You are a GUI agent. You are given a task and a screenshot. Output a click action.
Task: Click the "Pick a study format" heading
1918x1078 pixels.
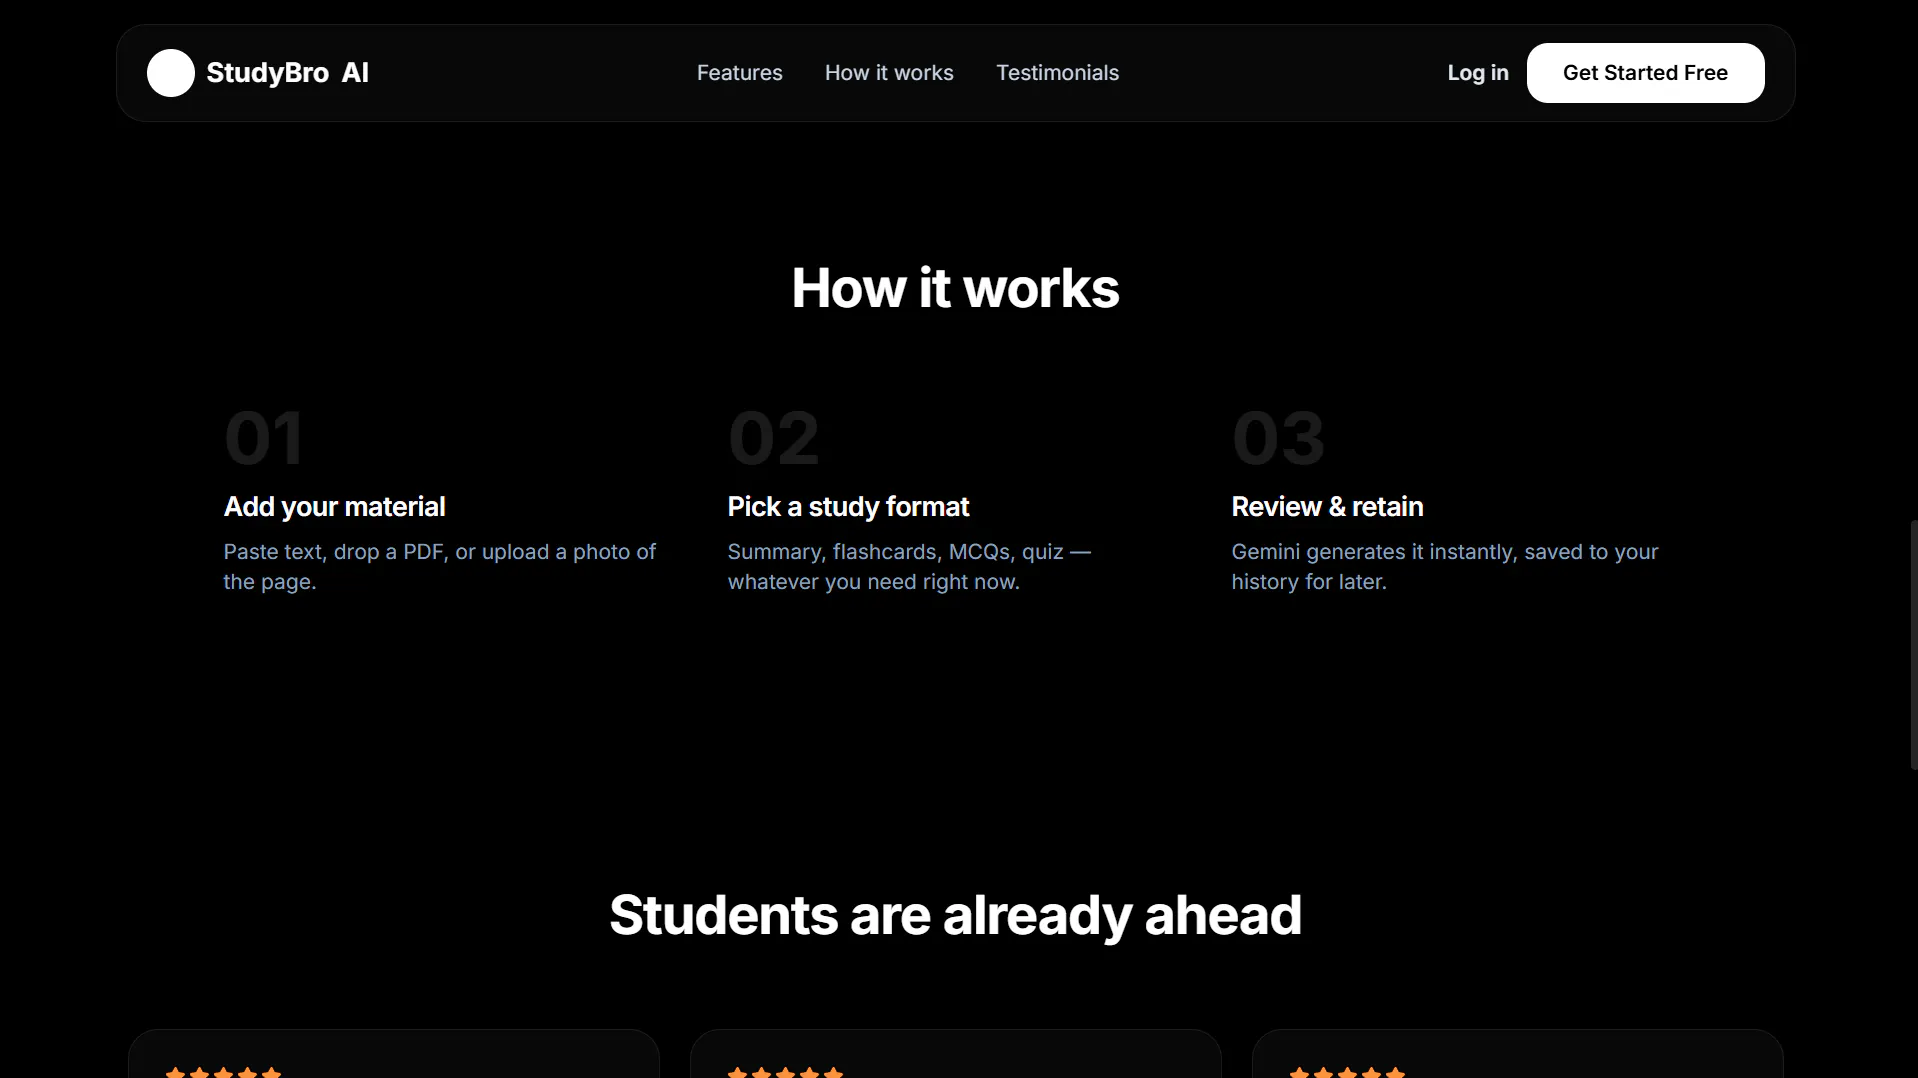click(x=848, y=507)
